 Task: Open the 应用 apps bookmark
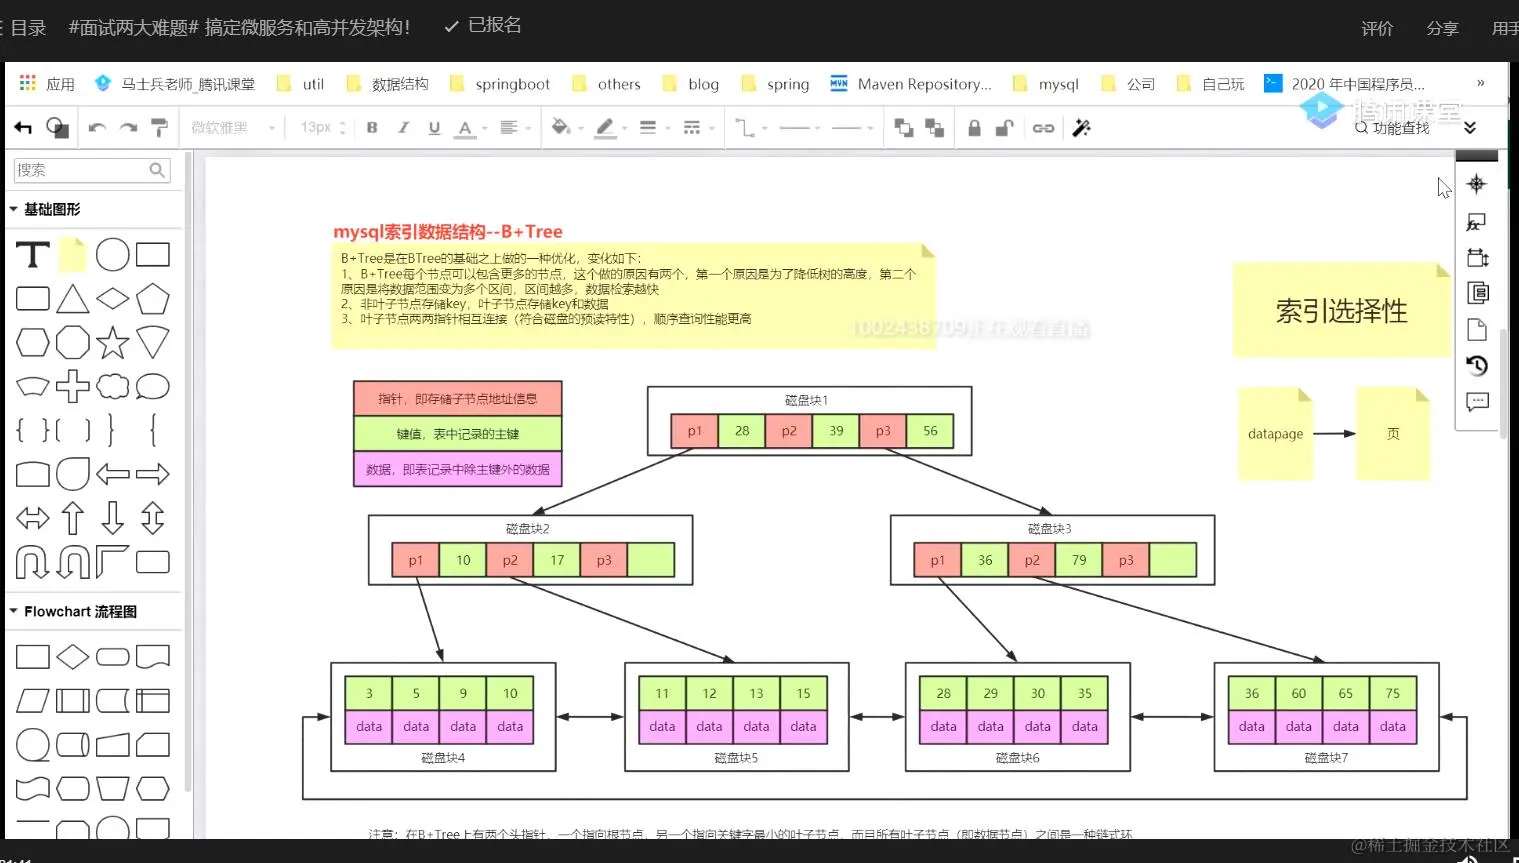(47, 84)
